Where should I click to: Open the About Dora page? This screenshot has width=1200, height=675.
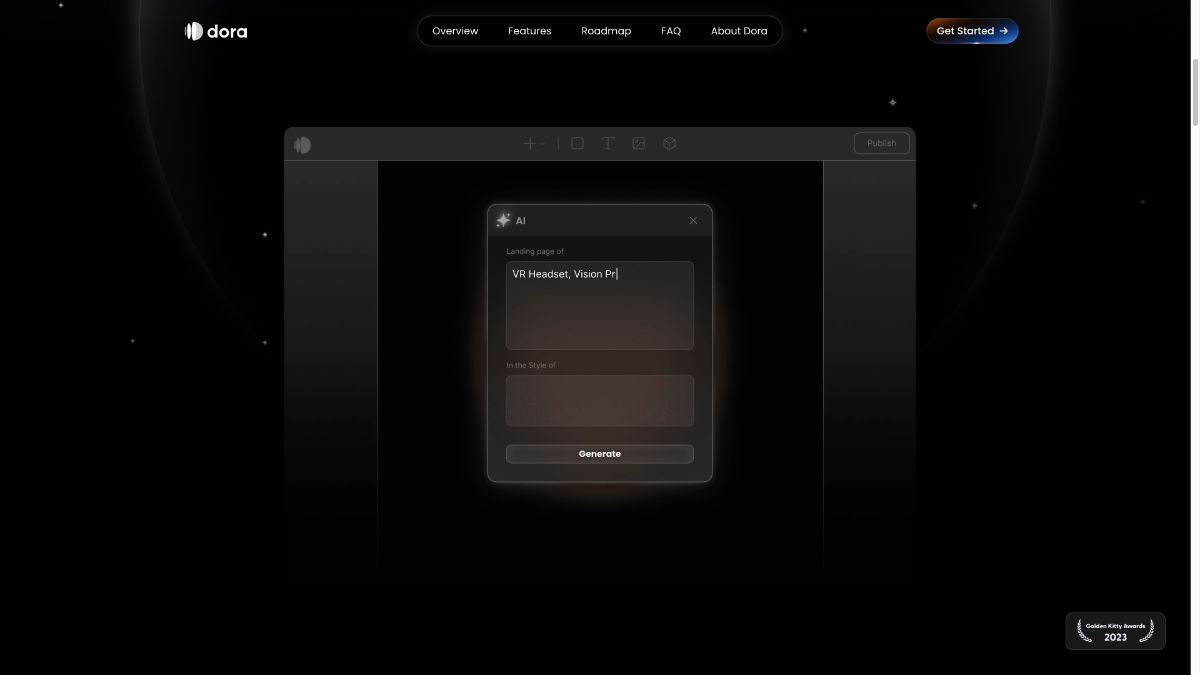point(739,31)
